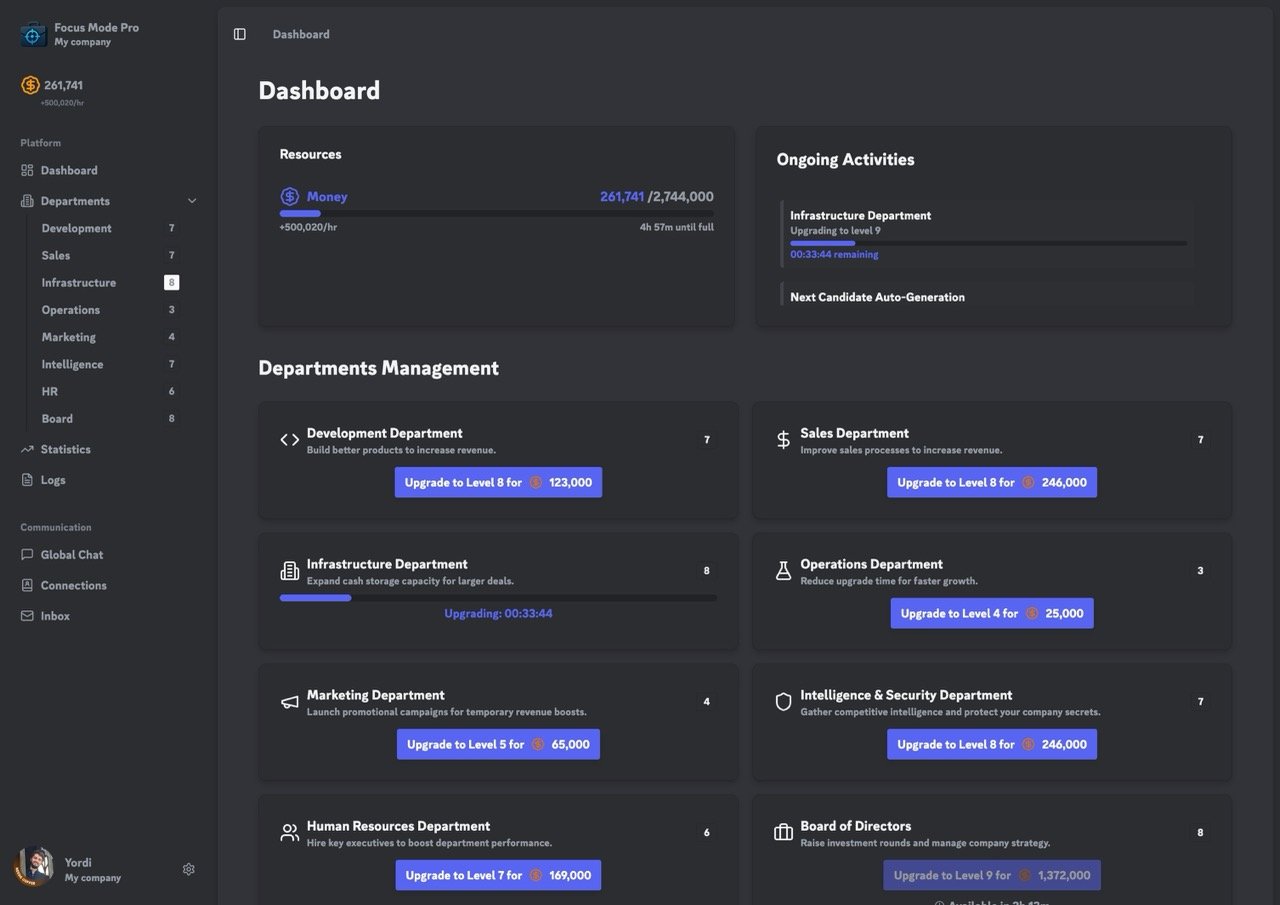The width and height of the screenshot is (1280, 905).
Task: Collapse the Departments section chevron
Action: pyautogui.click(x=192, y=200)
